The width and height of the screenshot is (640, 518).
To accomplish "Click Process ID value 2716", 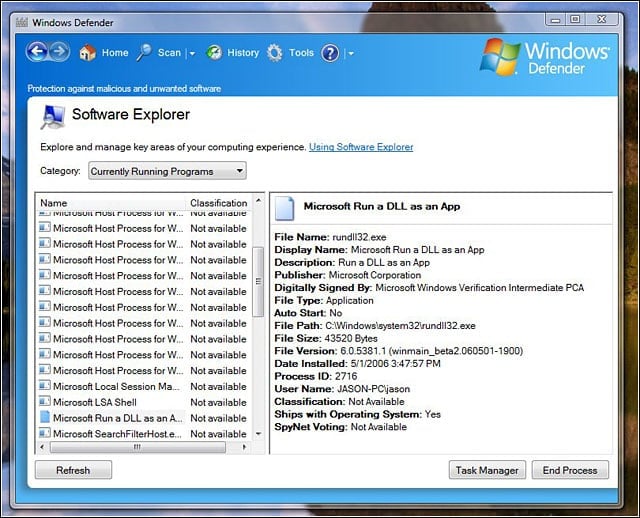I will coord(346,376).
